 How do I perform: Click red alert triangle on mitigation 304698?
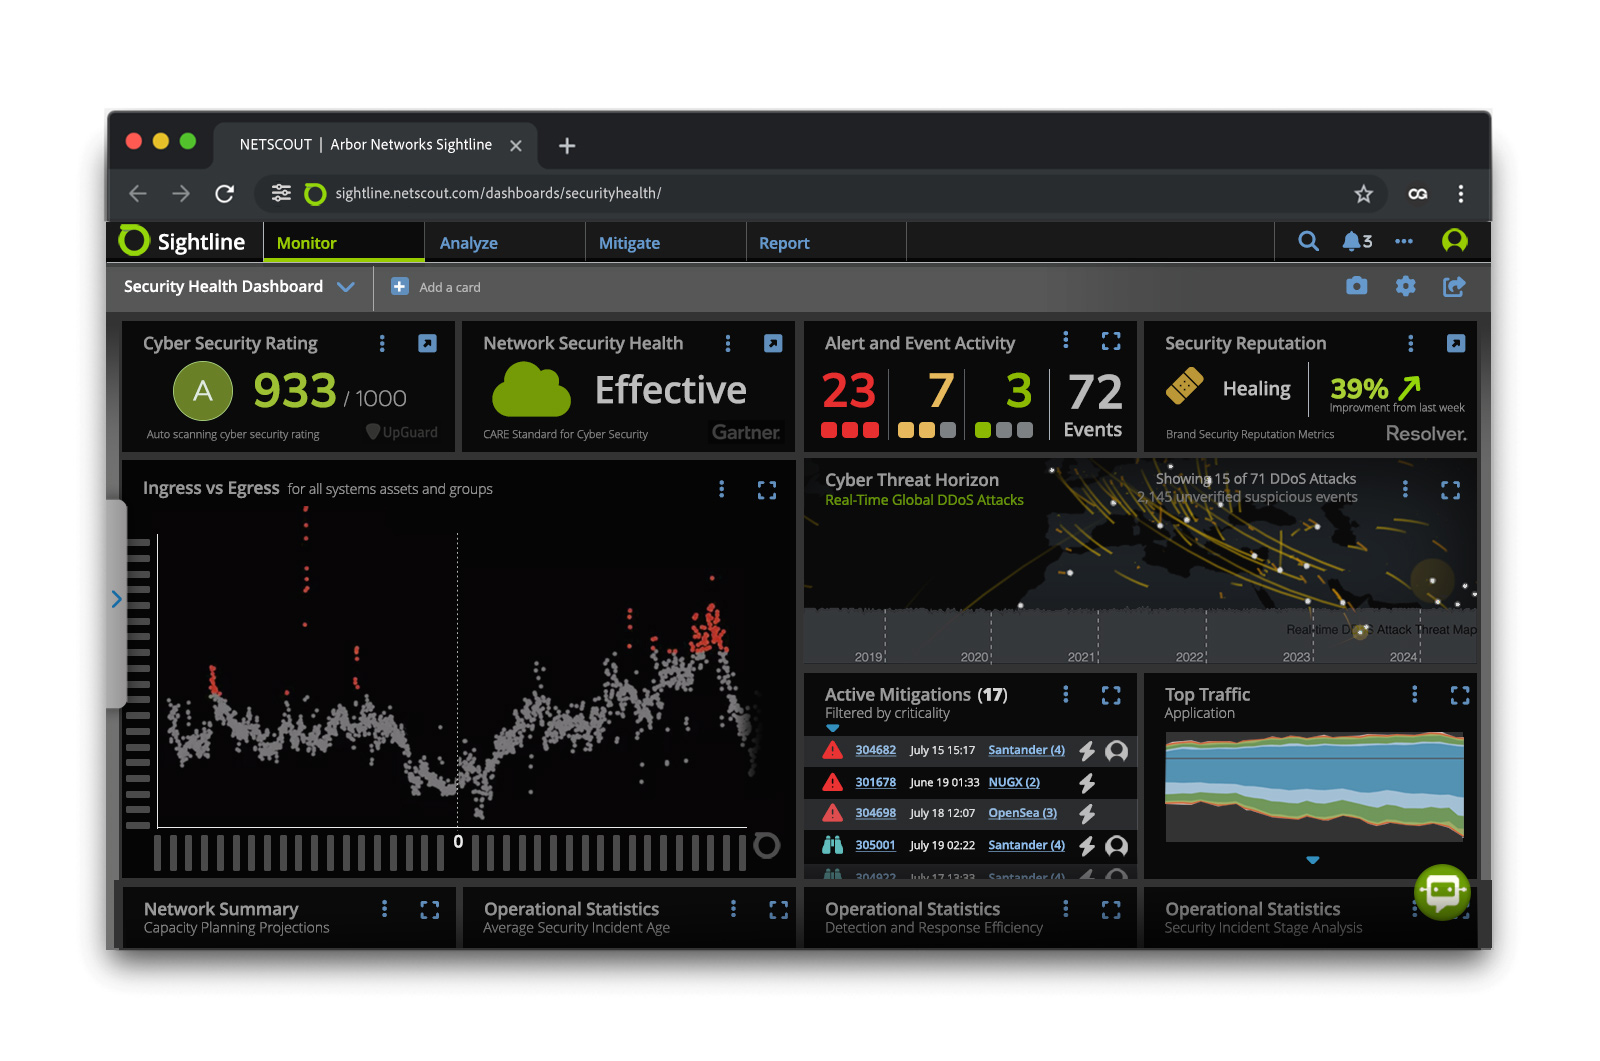click(x=832, y=813)
